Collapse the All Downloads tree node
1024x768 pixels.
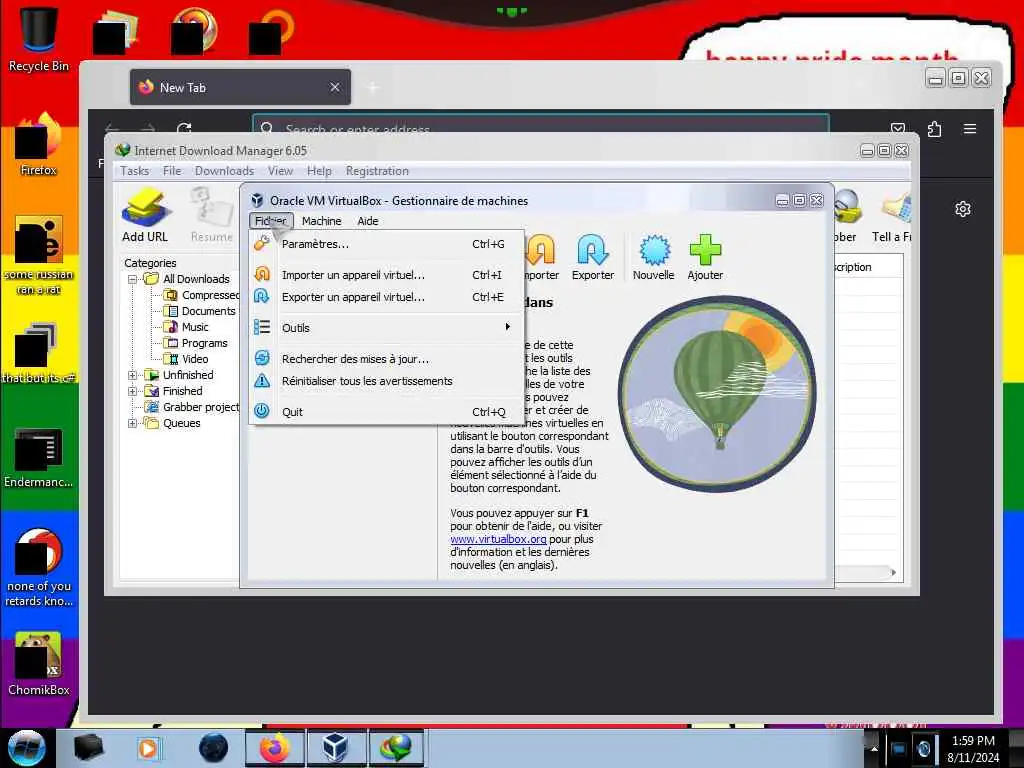(133, 279)
